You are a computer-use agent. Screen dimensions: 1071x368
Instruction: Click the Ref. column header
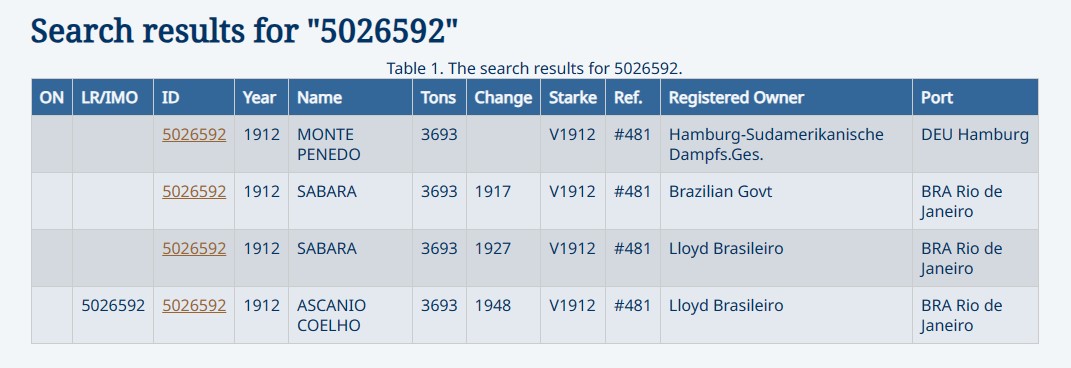(632, 98)
